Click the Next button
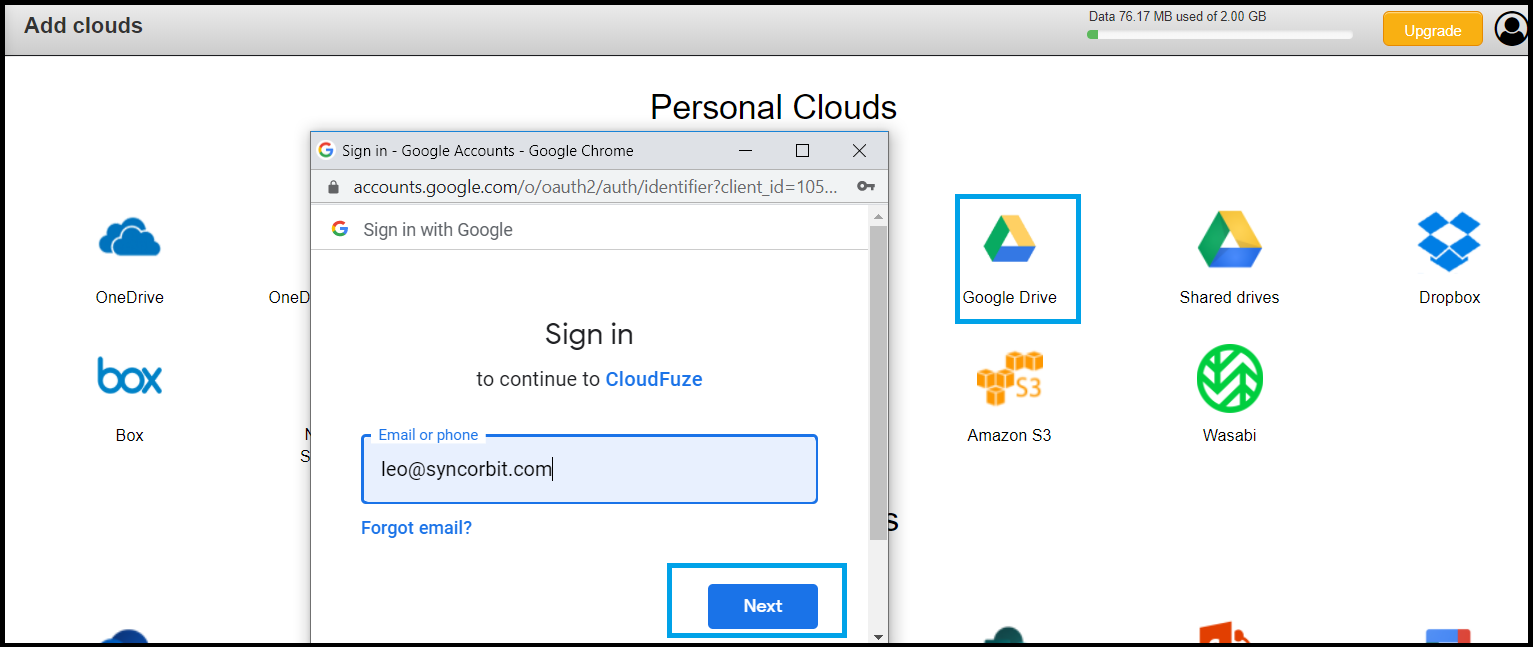The image size is (1533, 647). (x=763, y=606)
